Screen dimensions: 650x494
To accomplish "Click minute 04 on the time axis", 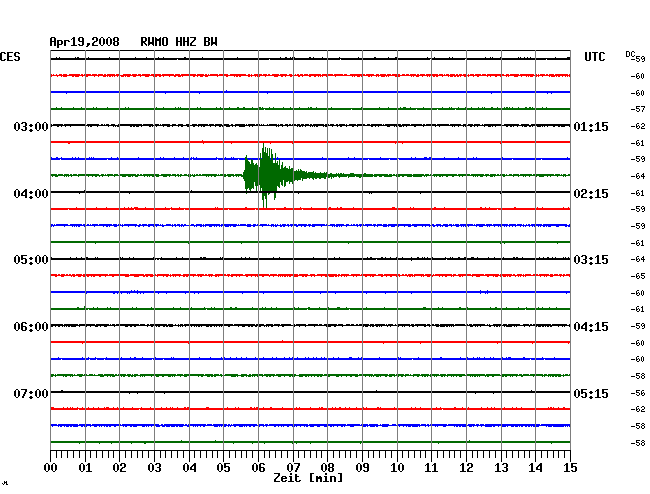I will (x=189, y=467).
